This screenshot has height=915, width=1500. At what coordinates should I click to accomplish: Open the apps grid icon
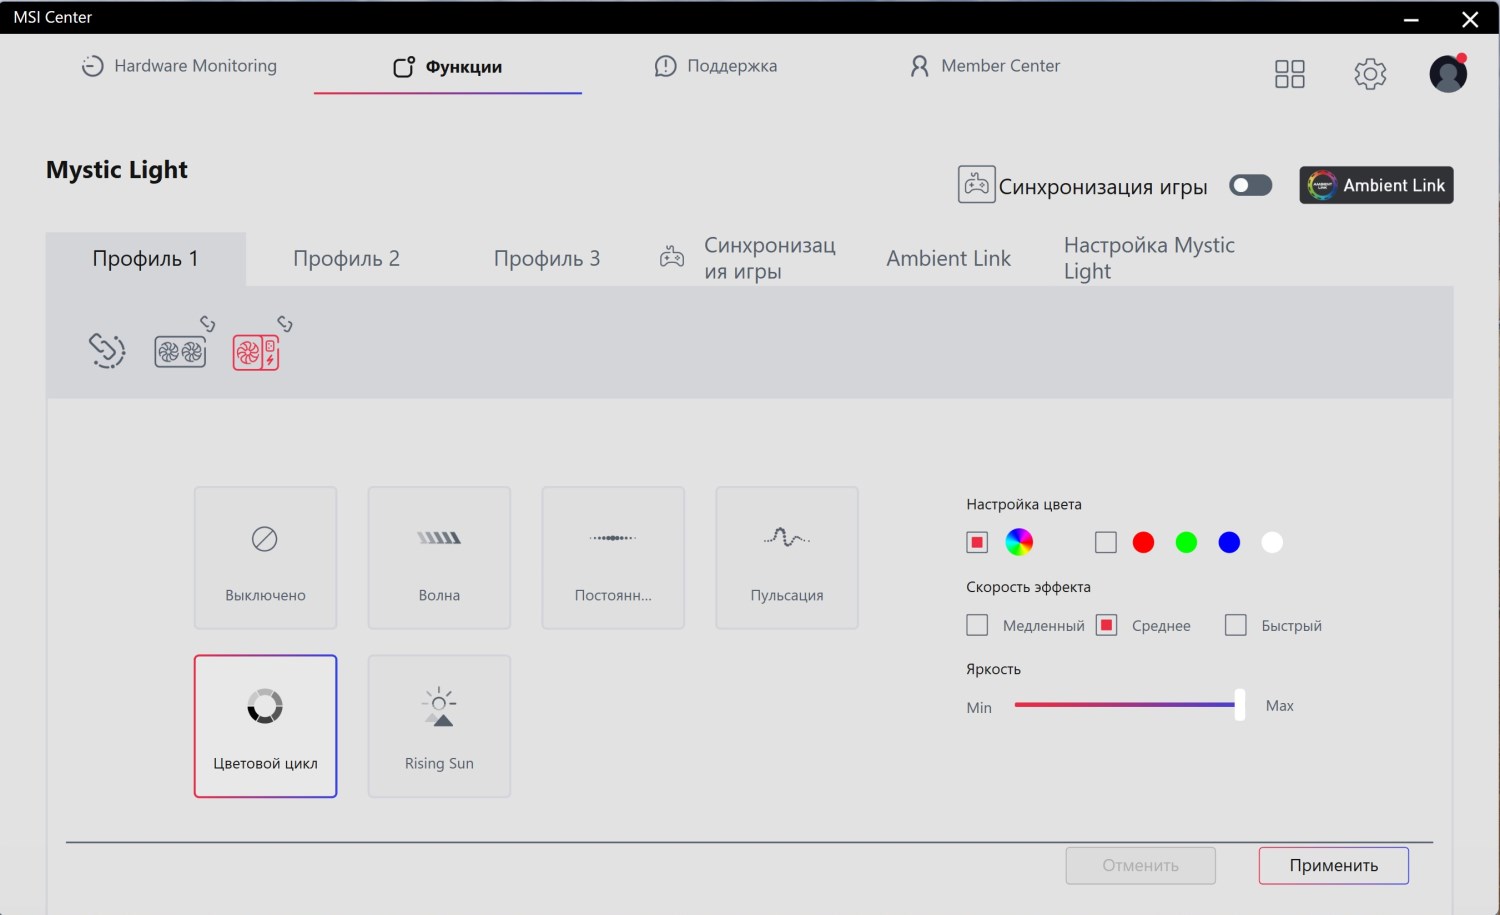pyautogui.click(x=1289, y=74)
